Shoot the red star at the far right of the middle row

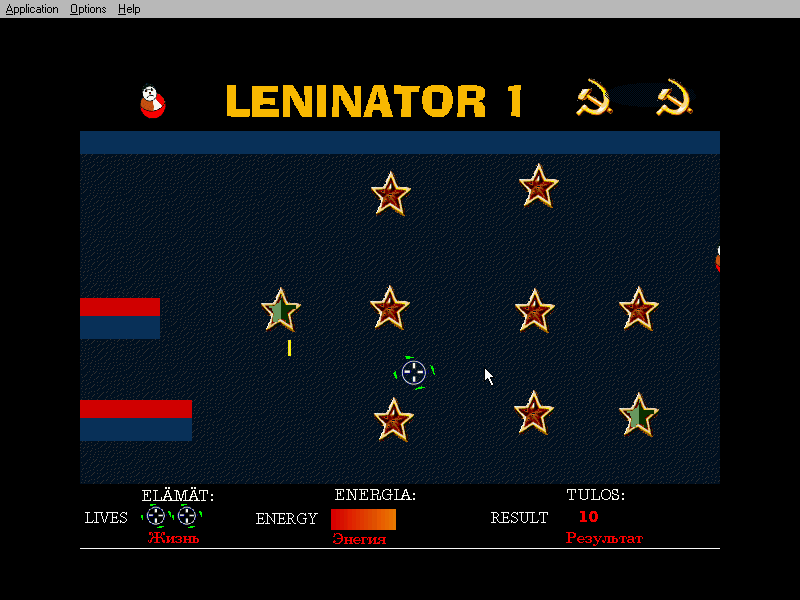point(638,309)
